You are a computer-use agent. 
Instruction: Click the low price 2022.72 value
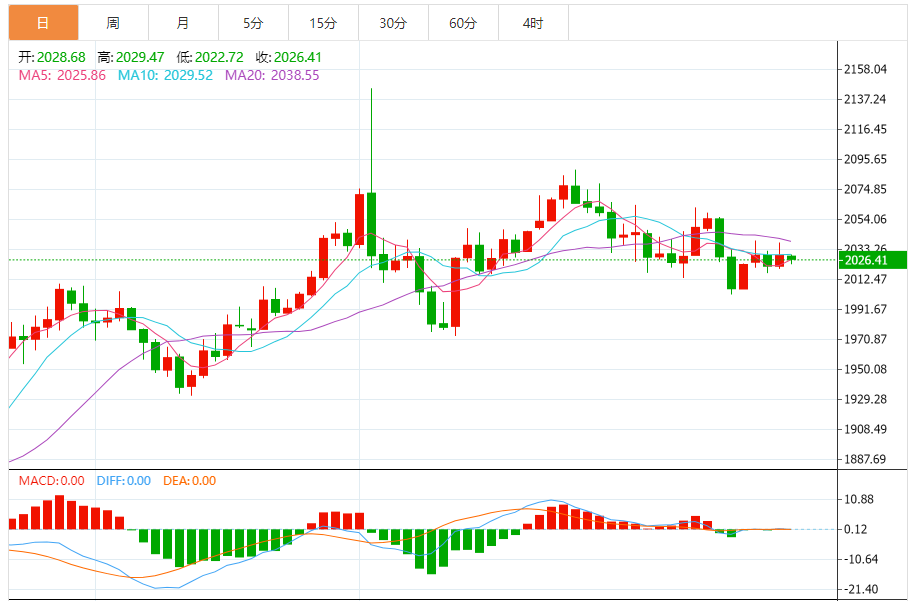click(x=219, y=57)
